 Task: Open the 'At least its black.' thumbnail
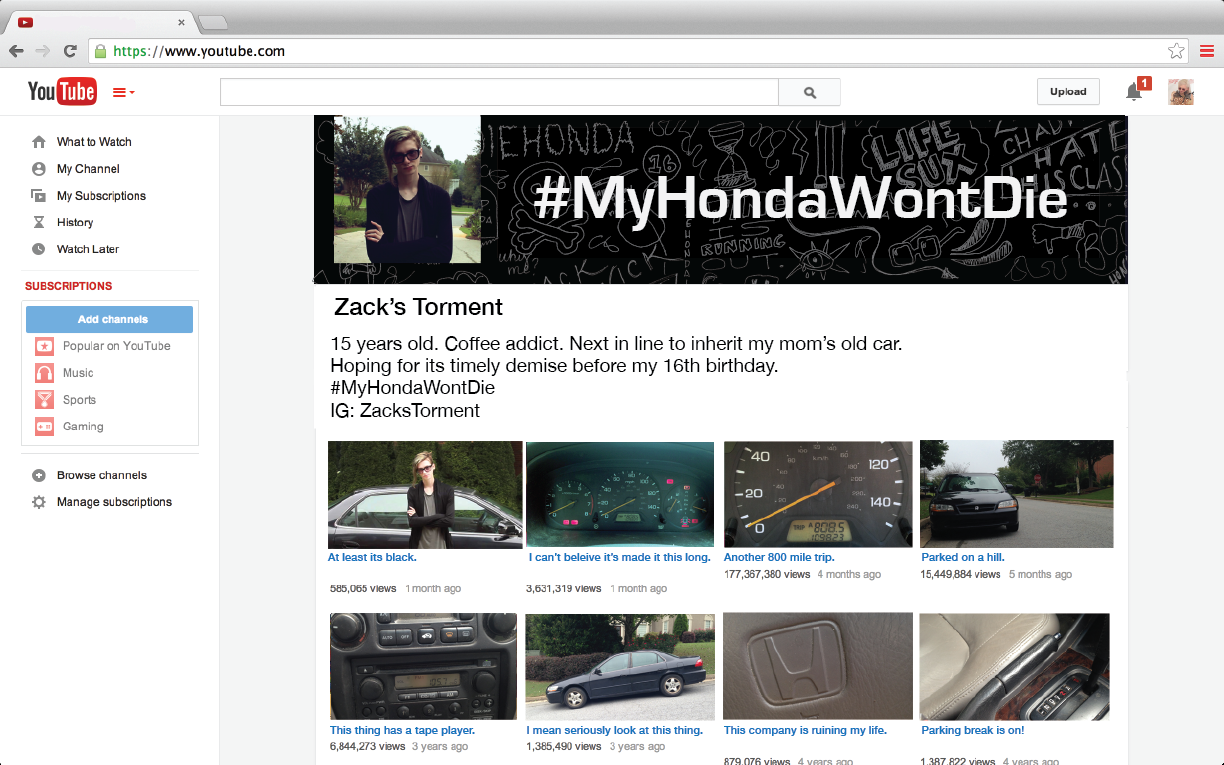coord(425,495)
